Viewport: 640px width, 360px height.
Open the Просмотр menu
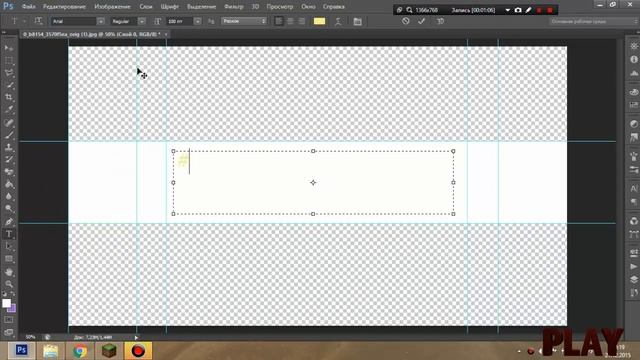click(x=280, y=7)
